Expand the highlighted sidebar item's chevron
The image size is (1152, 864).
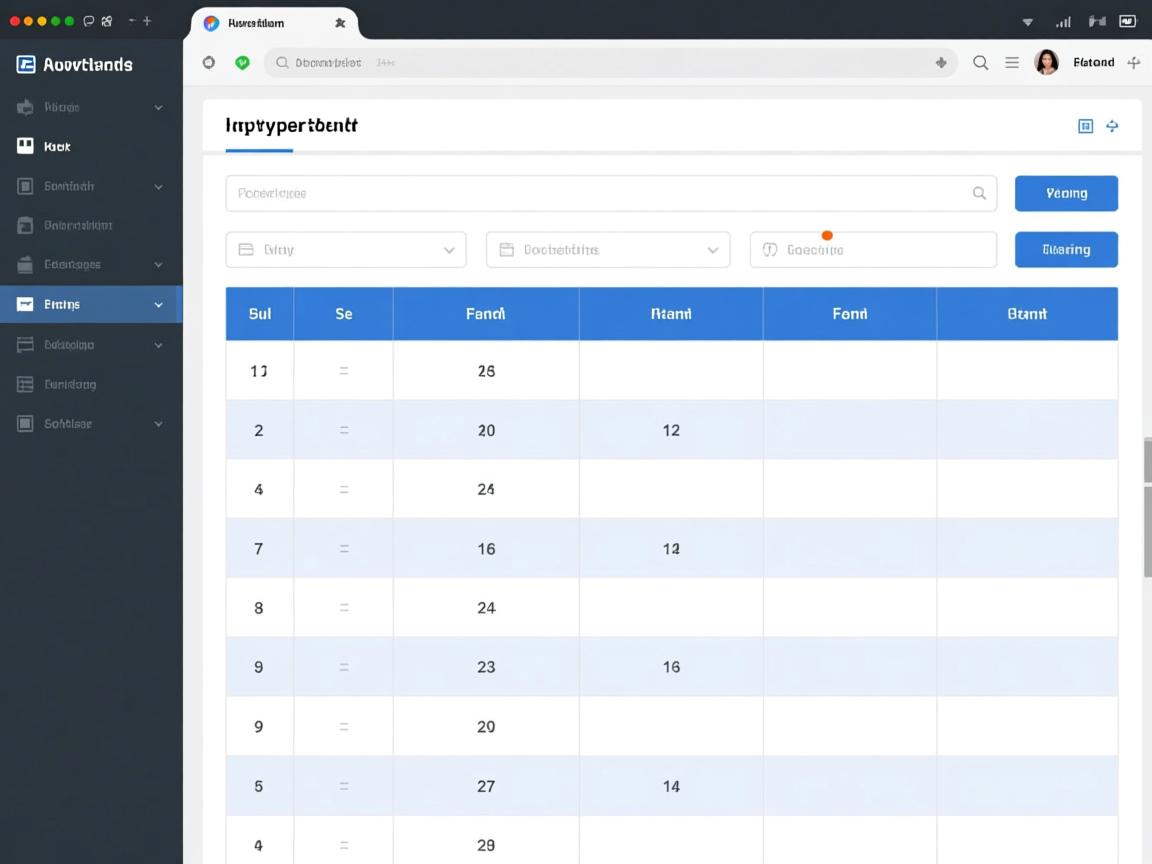(158, 305)
